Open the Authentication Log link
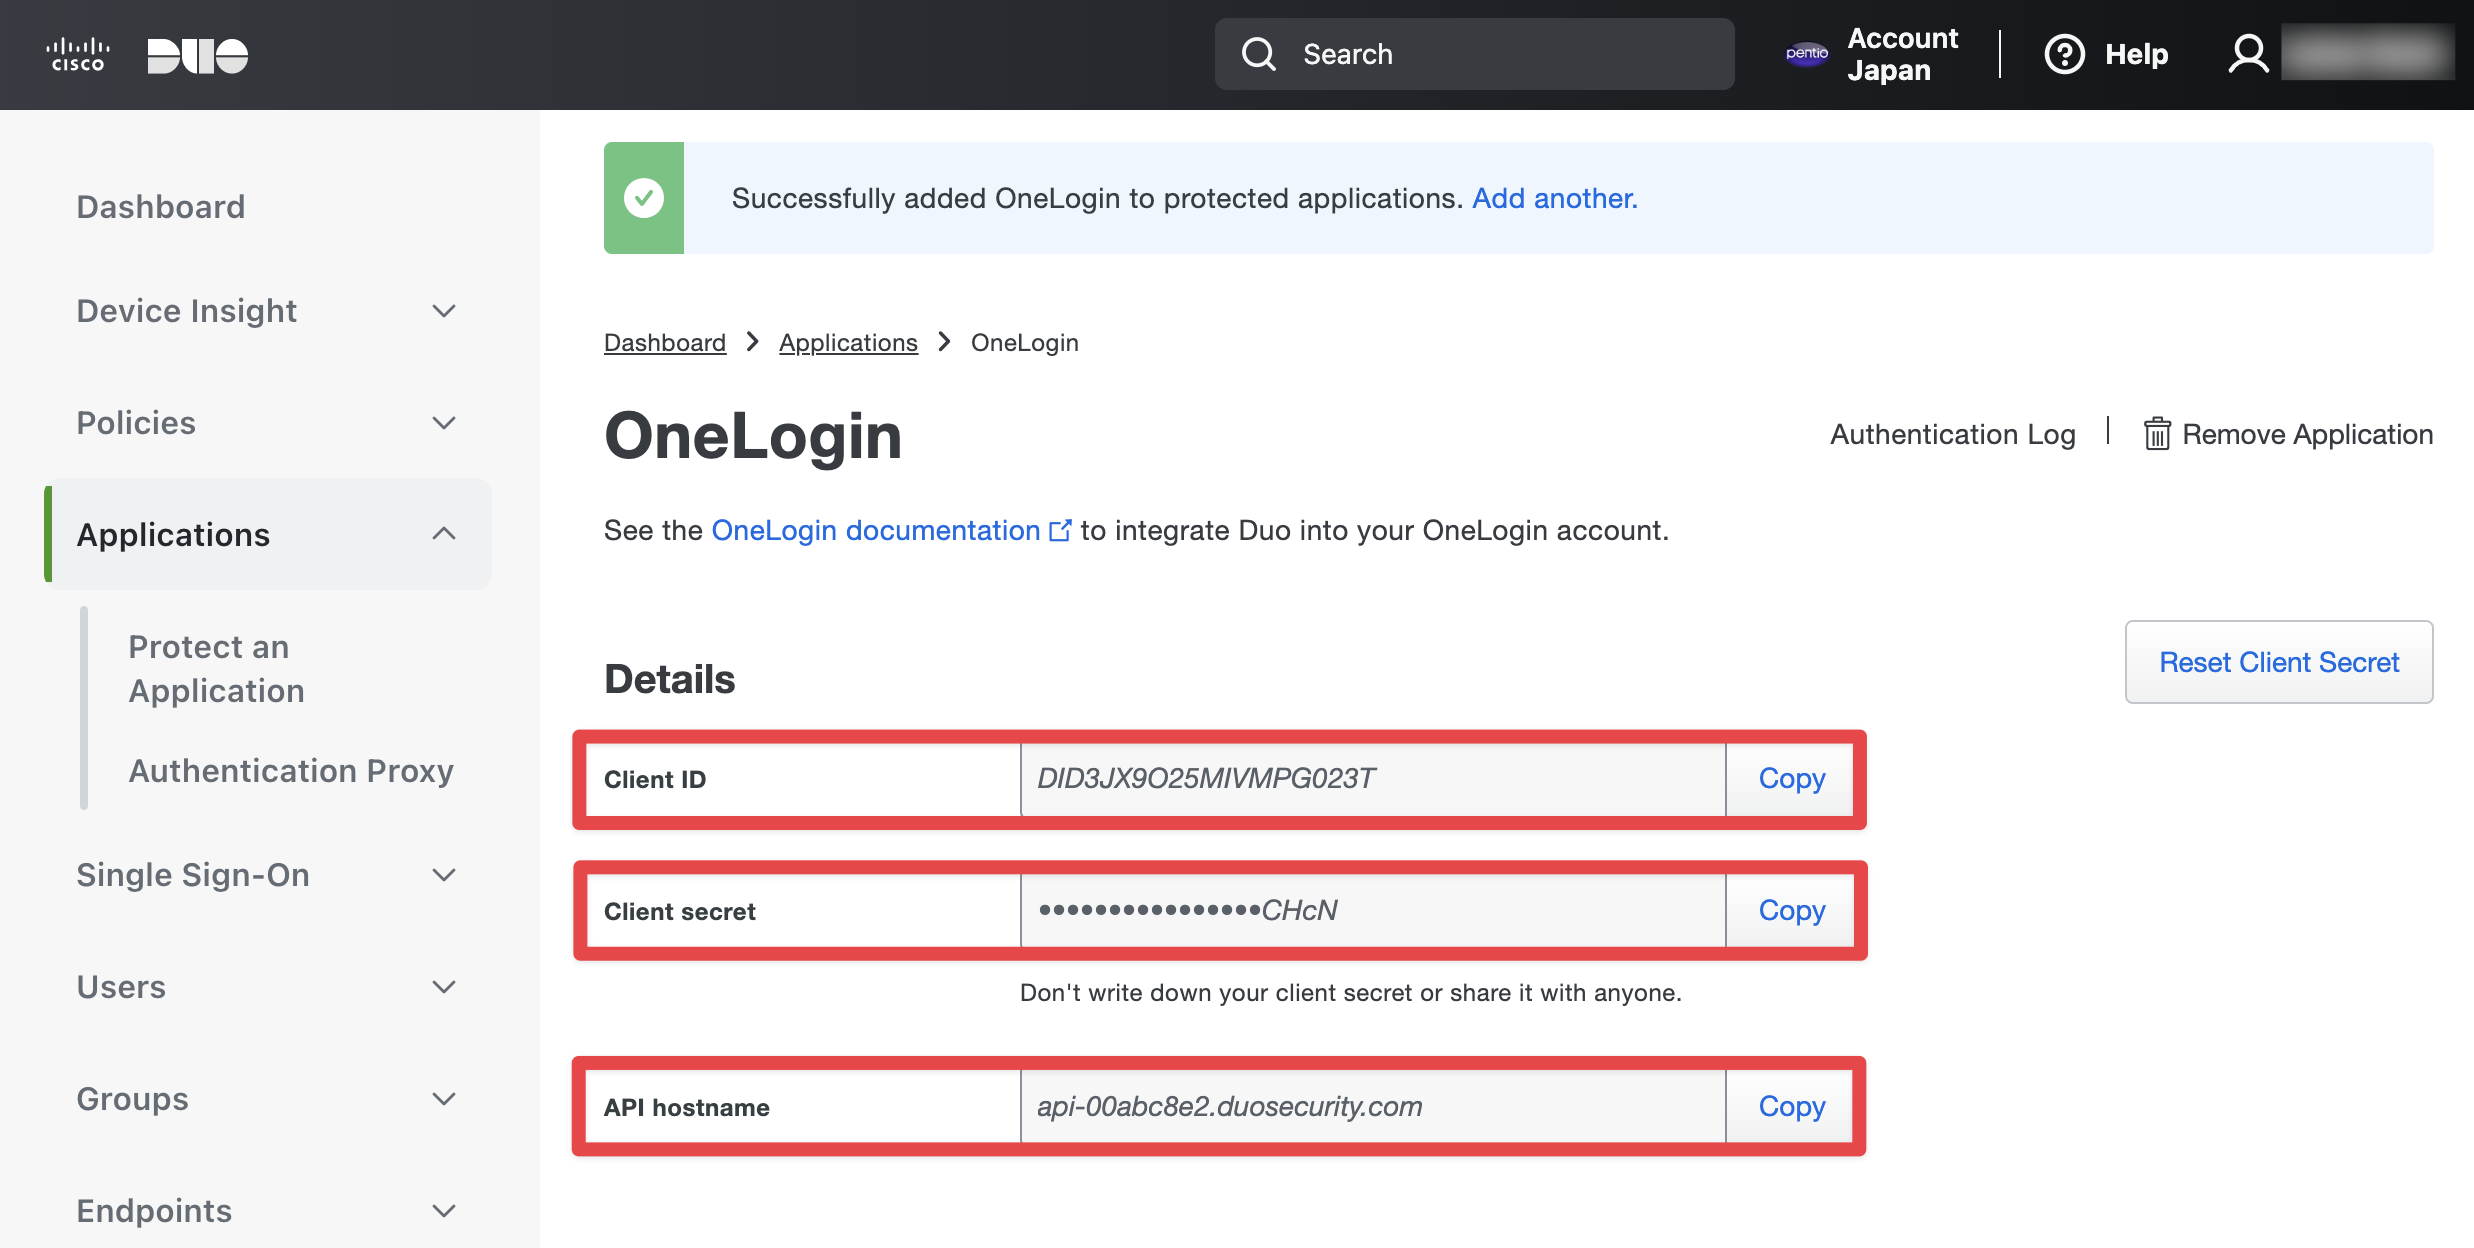 pyautogui.click(x=1953, y=434)
